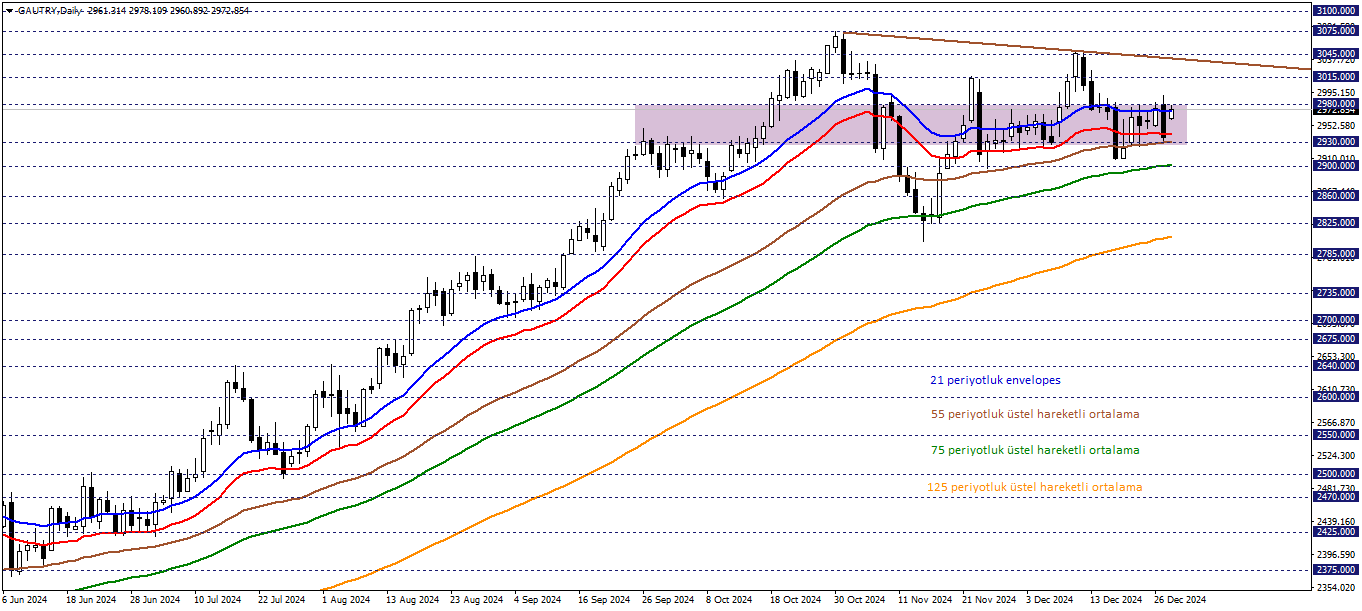Select the 2900.000 horizontal level price tag
1362x611 pixels.
(x=1335, y=166)
